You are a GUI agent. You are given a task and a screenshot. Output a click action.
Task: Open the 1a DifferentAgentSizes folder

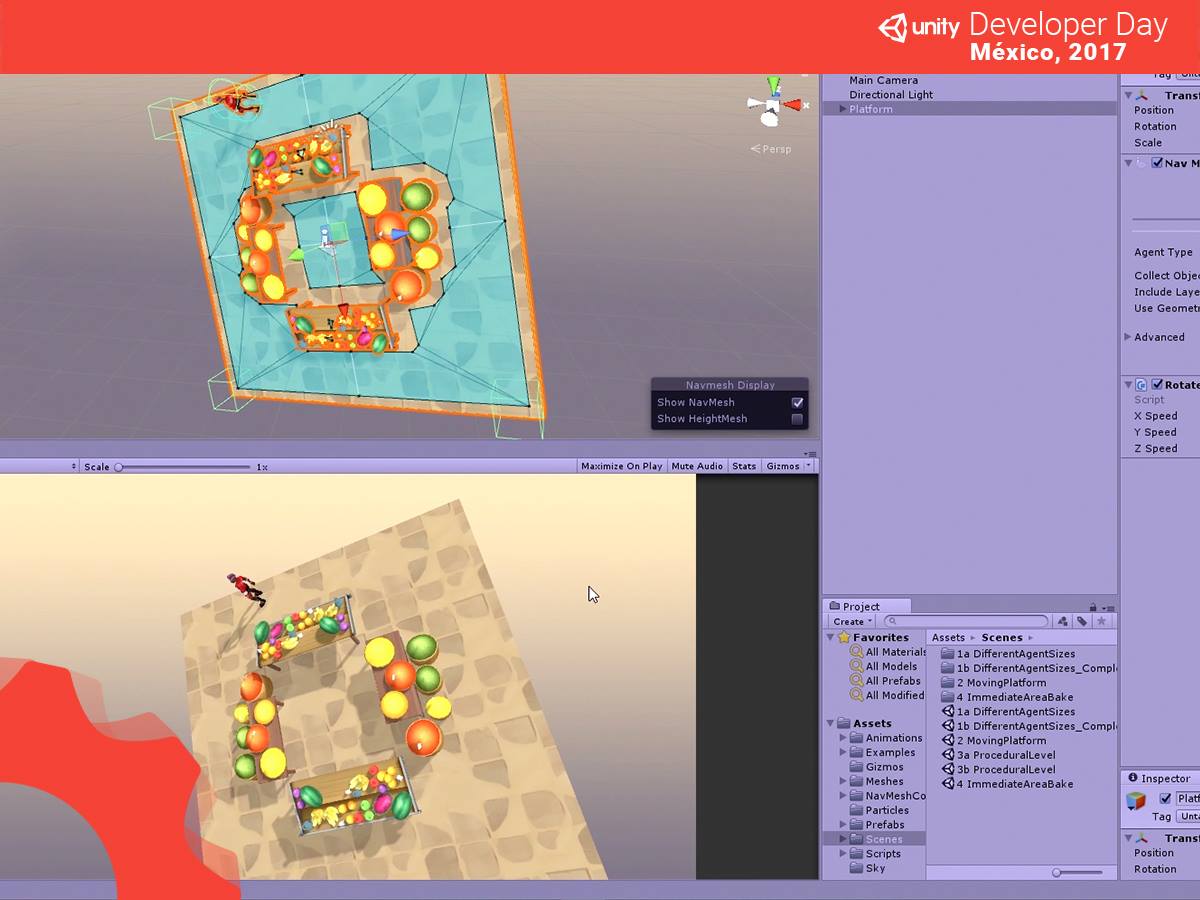coord(1008,654)
